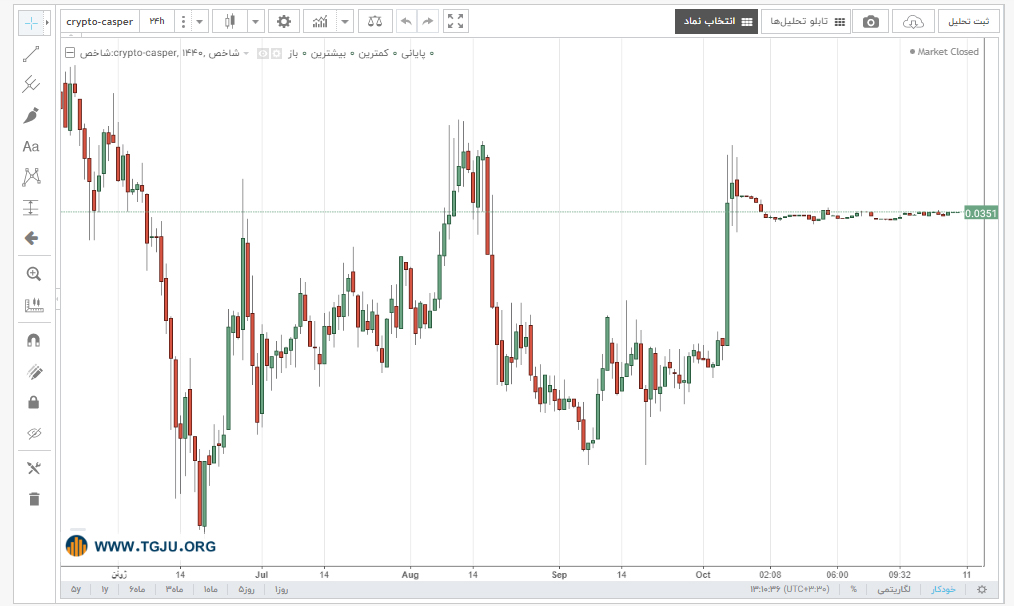The height and width of the screenshot is (606, 1014).
Task: Take a chart snapshot with camera
Action: coord(870,21)
